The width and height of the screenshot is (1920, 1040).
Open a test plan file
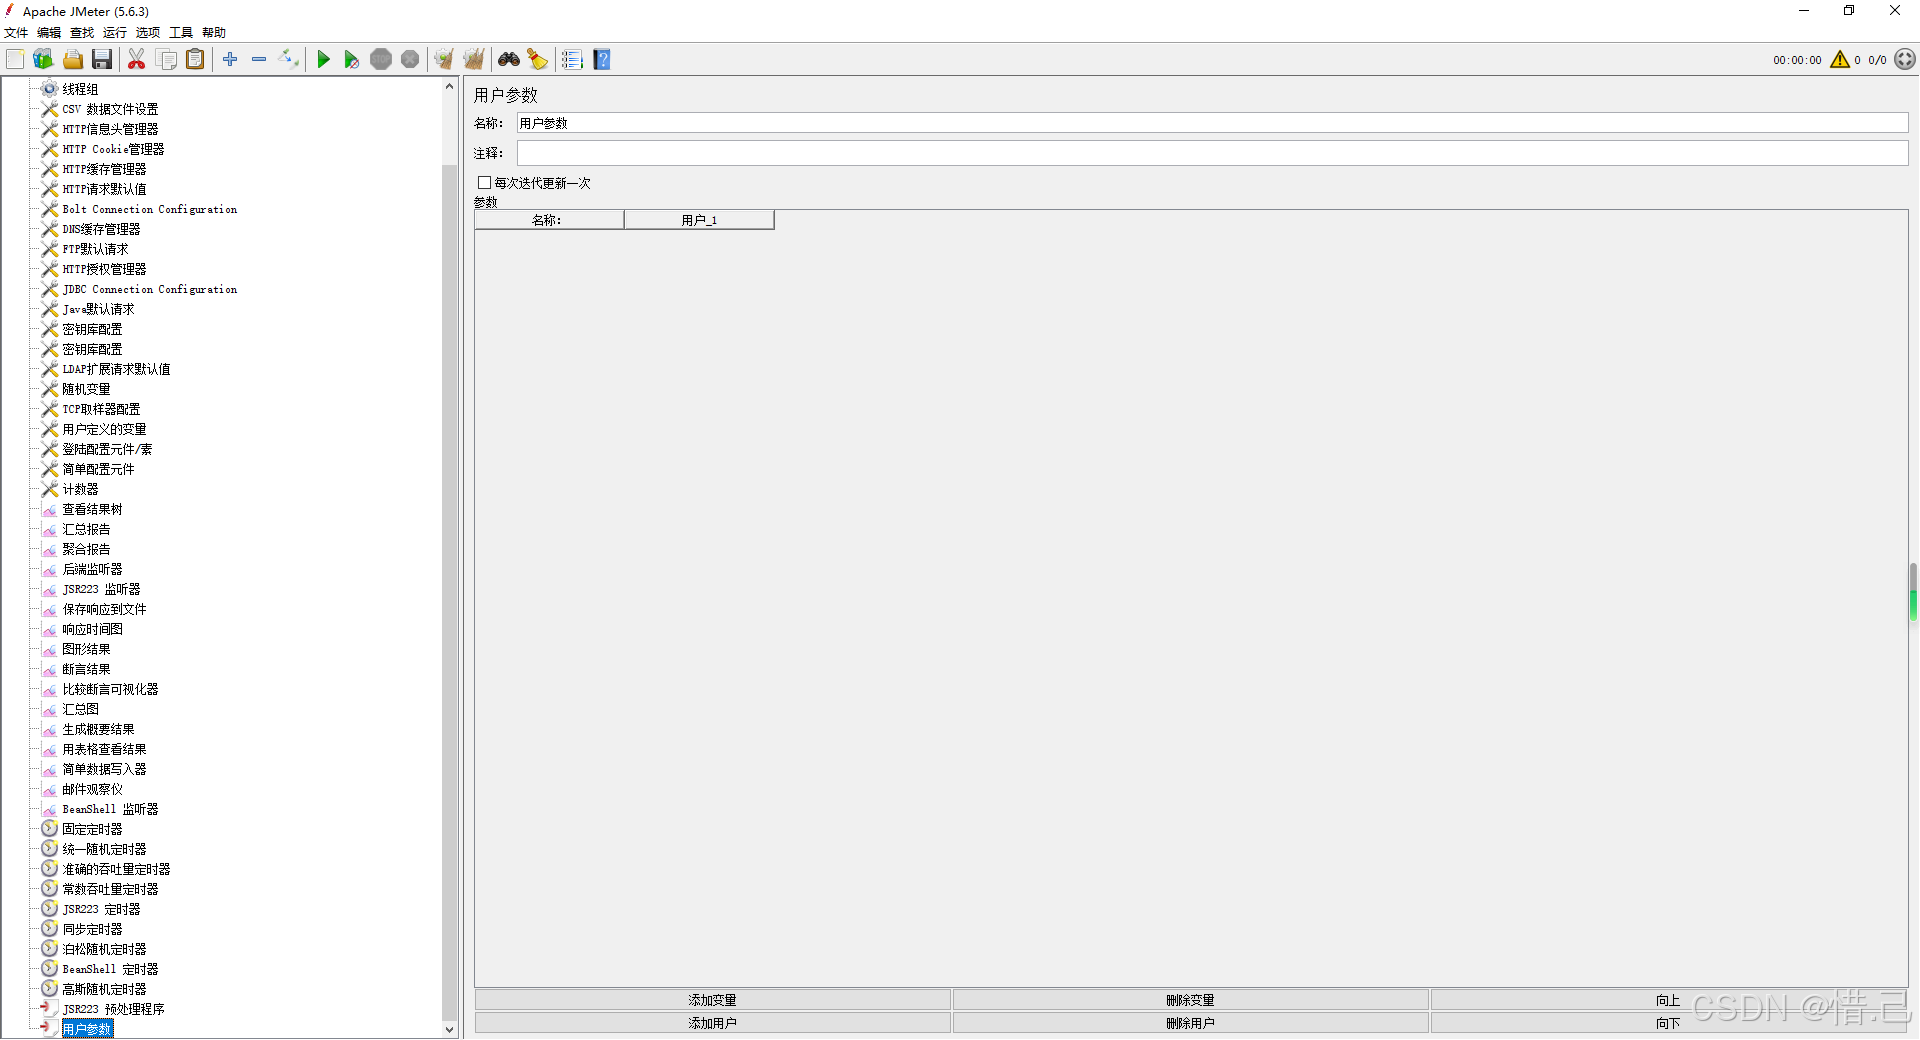tap(73, 60)
